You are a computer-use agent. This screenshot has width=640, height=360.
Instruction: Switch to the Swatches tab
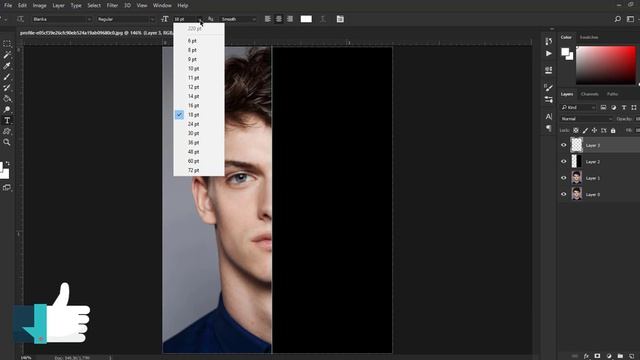[589, 37]
